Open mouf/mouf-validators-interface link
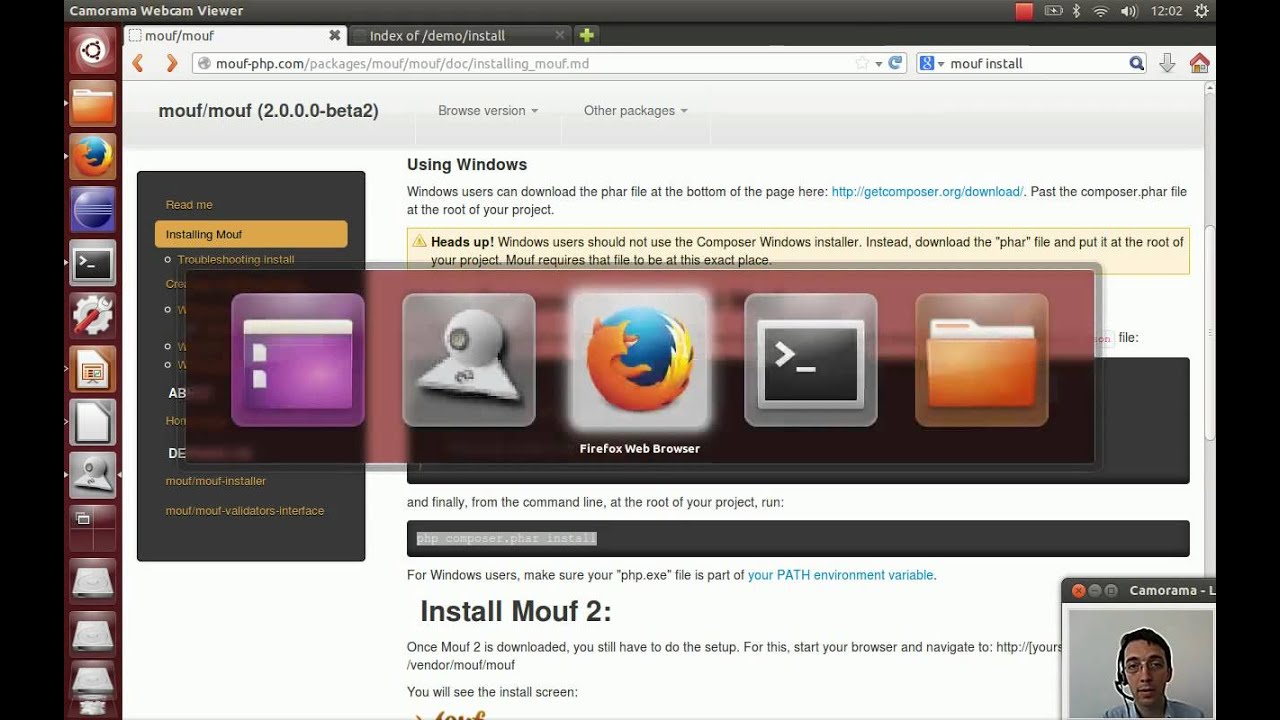 (245, 511)
